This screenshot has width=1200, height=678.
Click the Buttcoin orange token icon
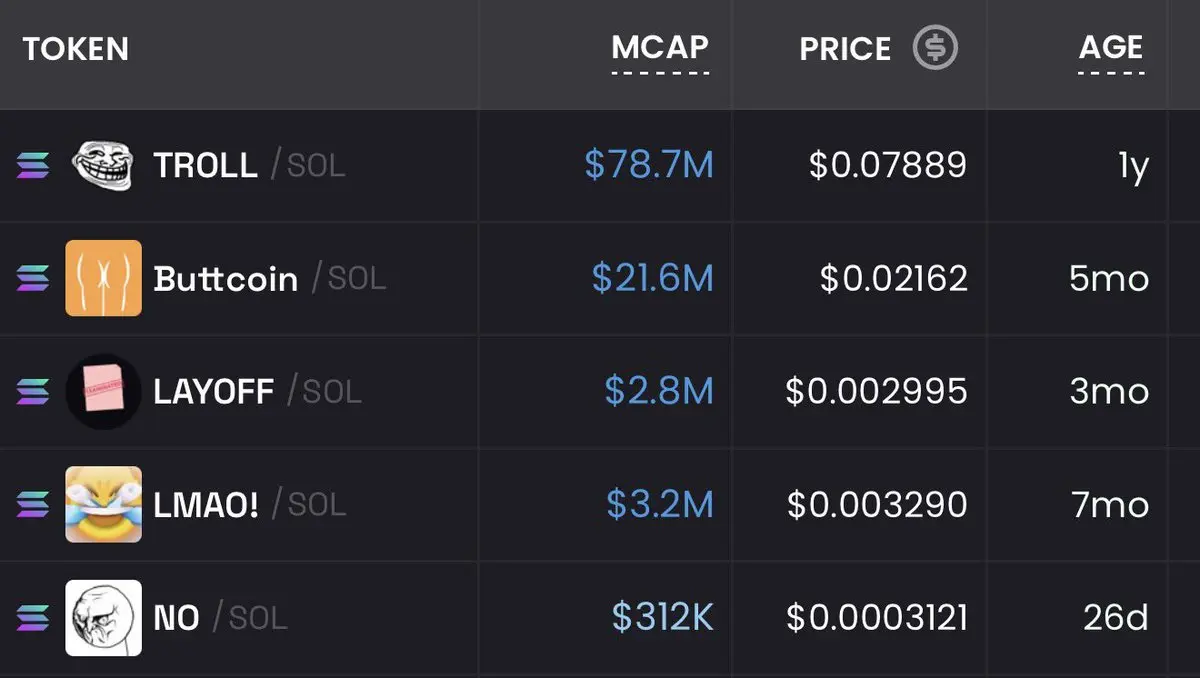tap(104, 278)
